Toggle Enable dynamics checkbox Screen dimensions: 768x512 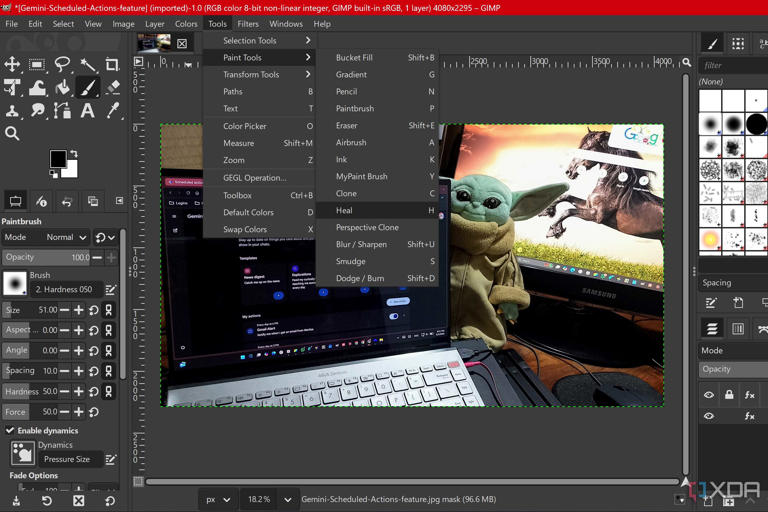[9, 430]
